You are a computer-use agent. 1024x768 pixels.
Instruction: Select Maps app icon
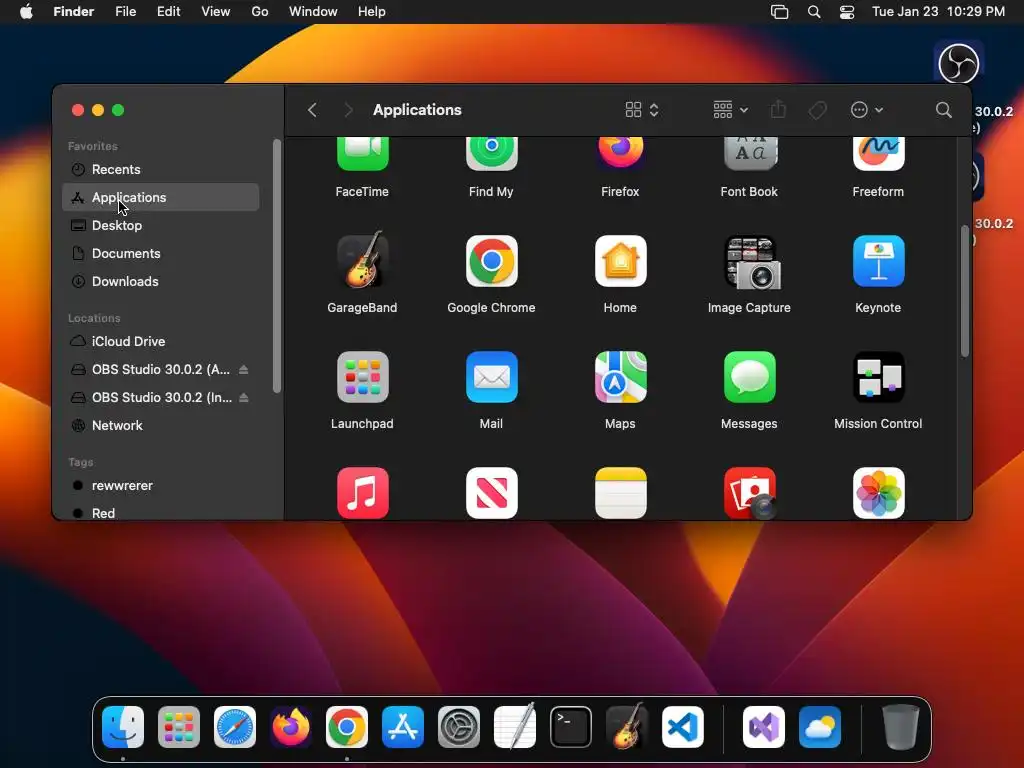pyautogui.click(x=620, y=377)
